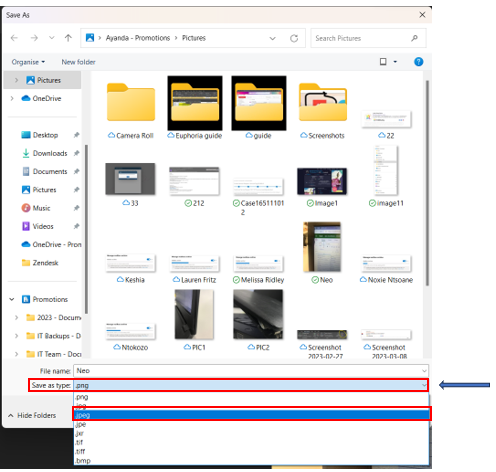The width and height of the screenshot is (496, 472).
Task: Choose .jpe from the type list
Action: (251, 424)
